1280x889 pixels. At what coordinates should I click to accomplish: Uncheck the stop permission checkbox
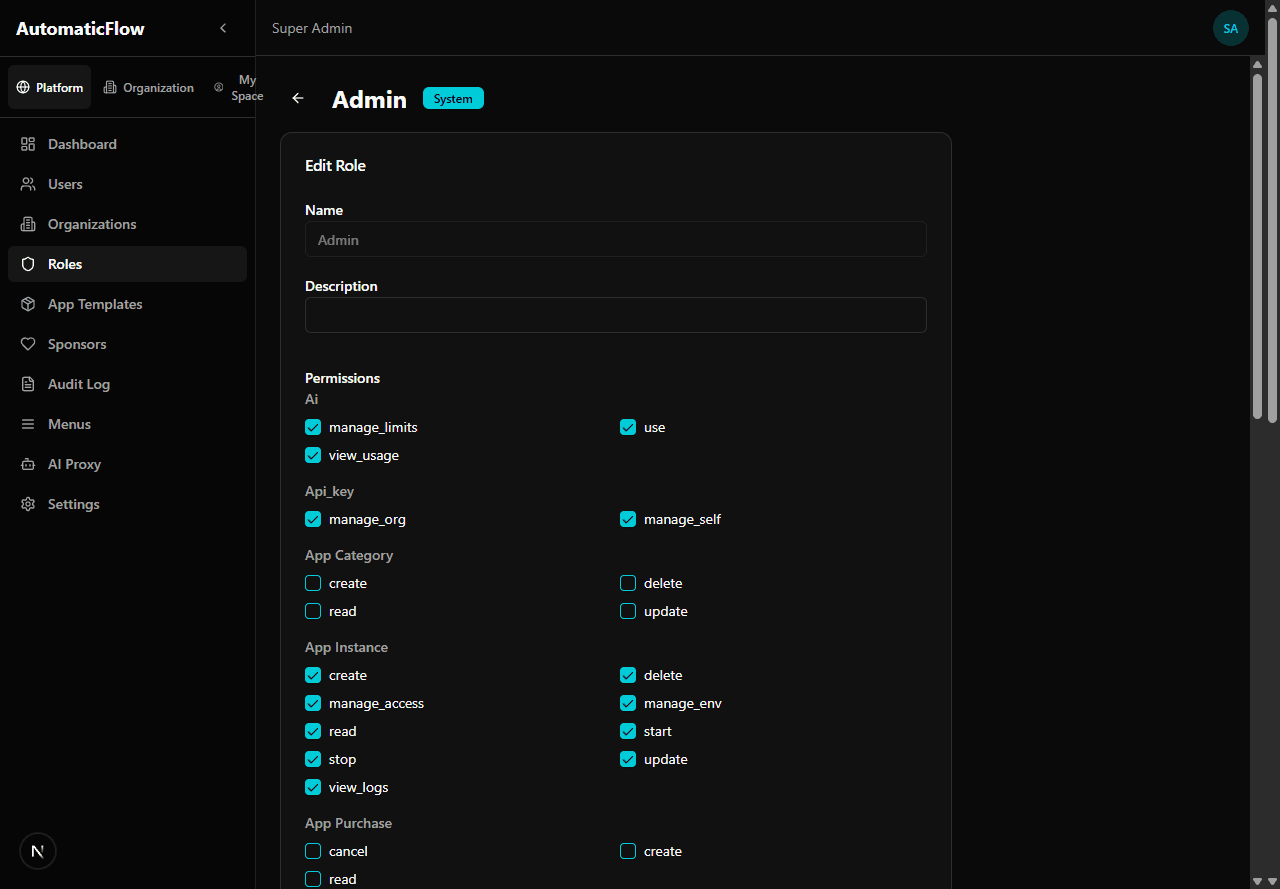click(313, 759)
